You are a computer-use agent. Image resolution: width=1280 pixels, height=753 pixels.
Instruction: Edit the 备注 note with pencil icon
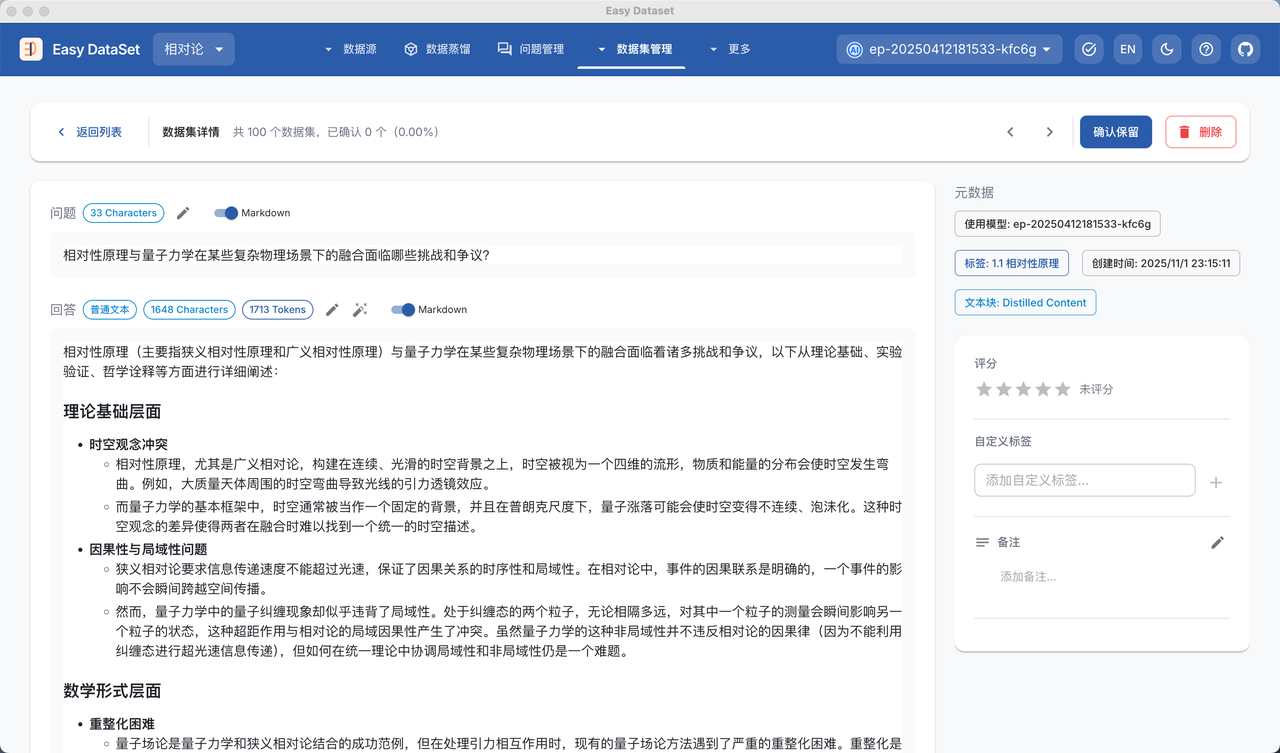coord(1217,542)
